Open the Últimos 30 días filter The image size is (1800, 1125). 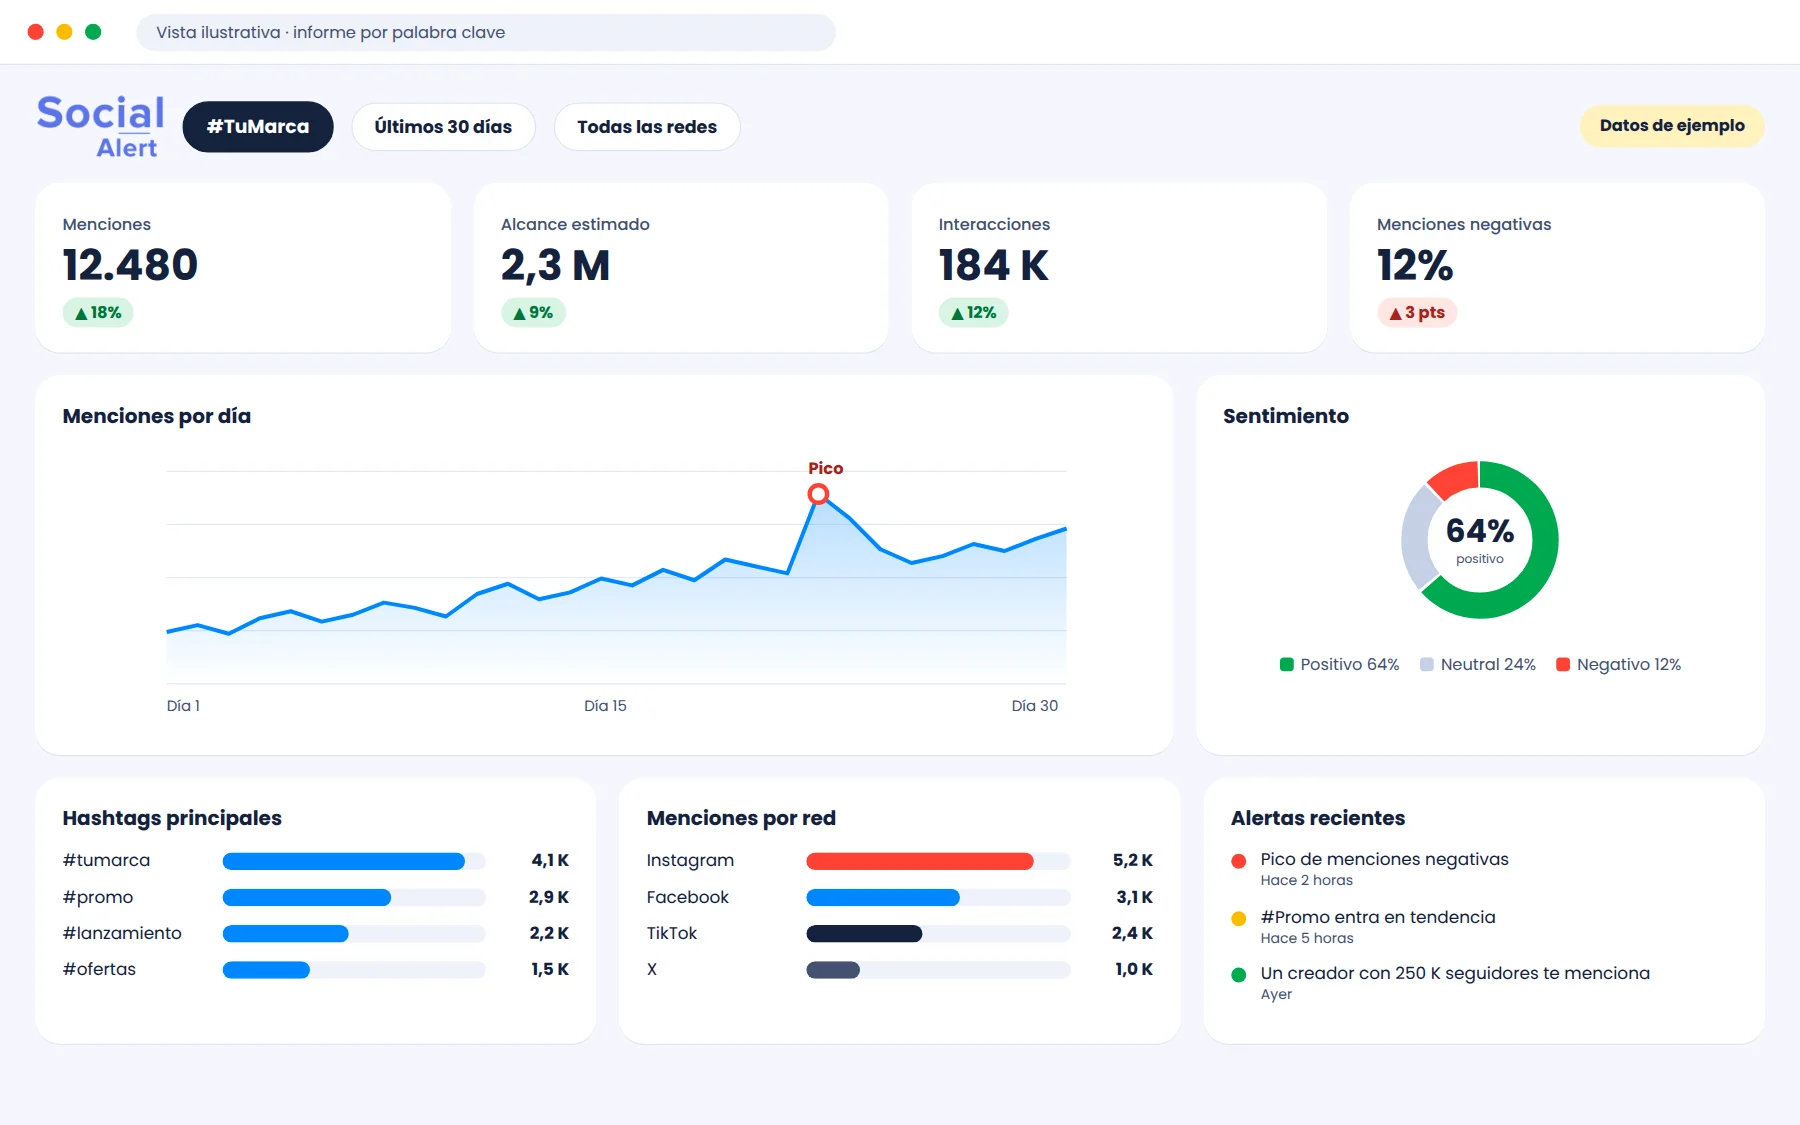(x=443, y=127)
